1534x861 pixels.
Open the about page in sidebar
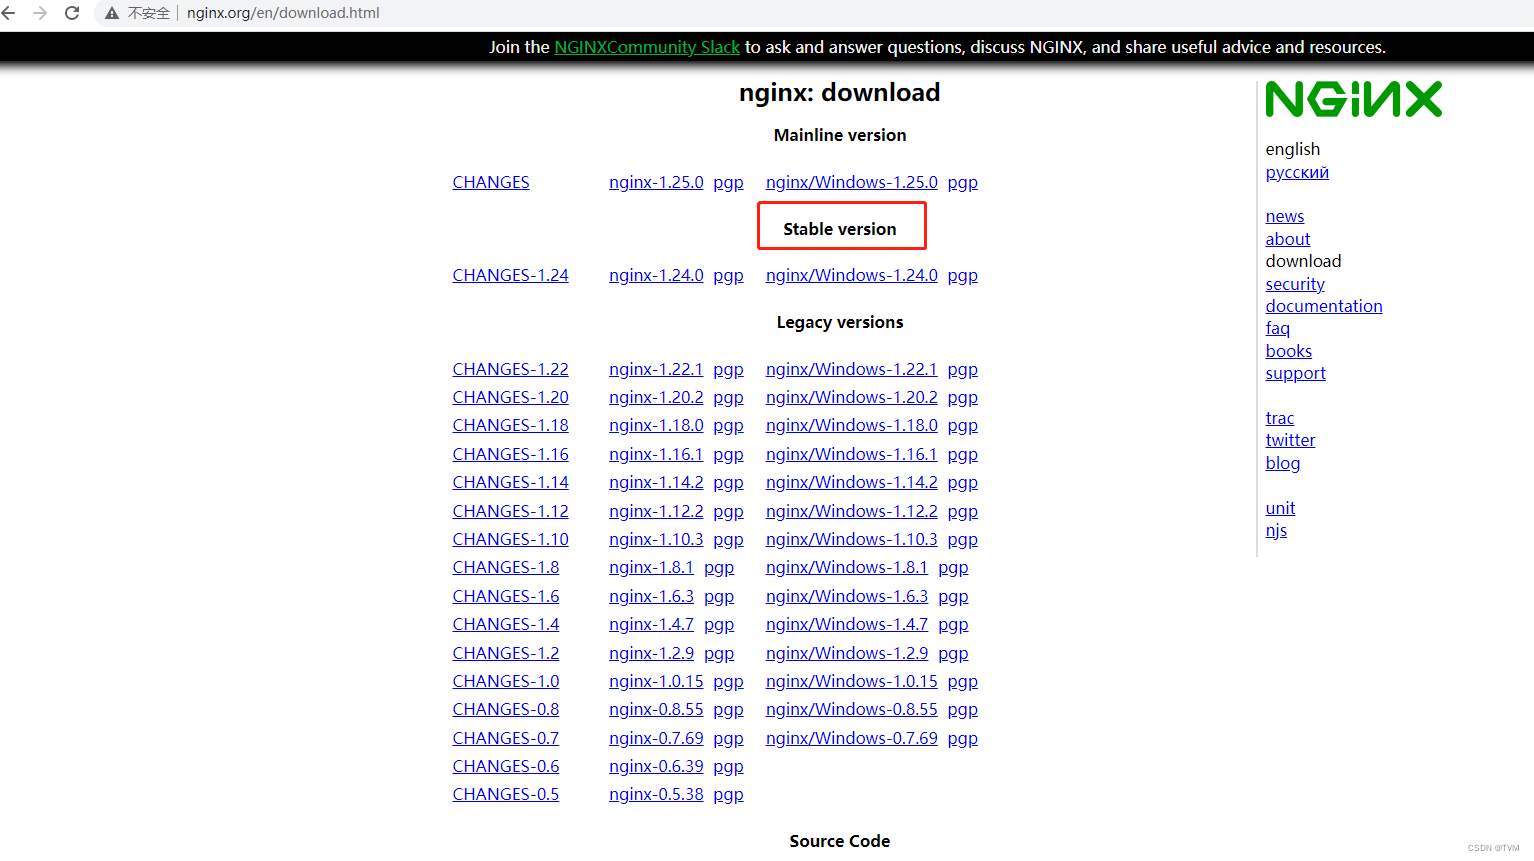1287,239
